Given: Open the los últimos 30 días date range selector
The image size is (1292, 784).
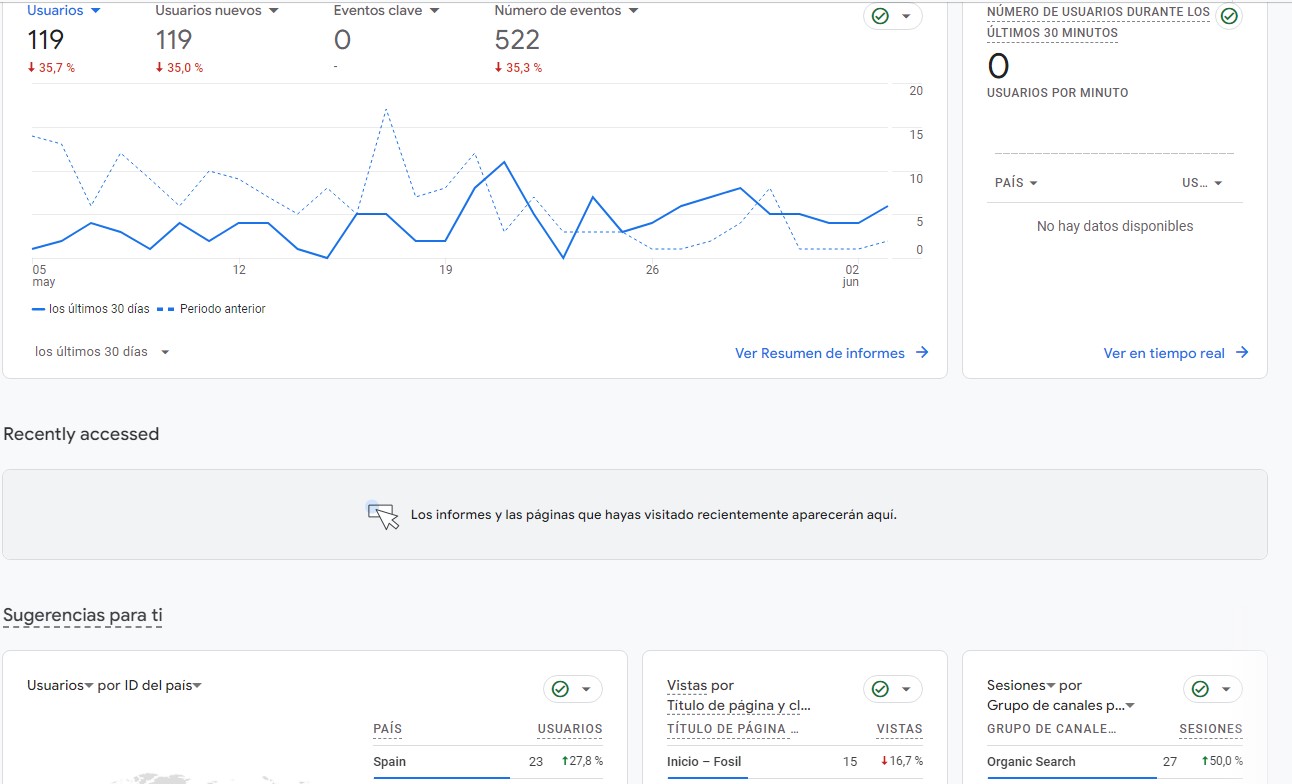Looking at the screenshot, I should [102, 352].
